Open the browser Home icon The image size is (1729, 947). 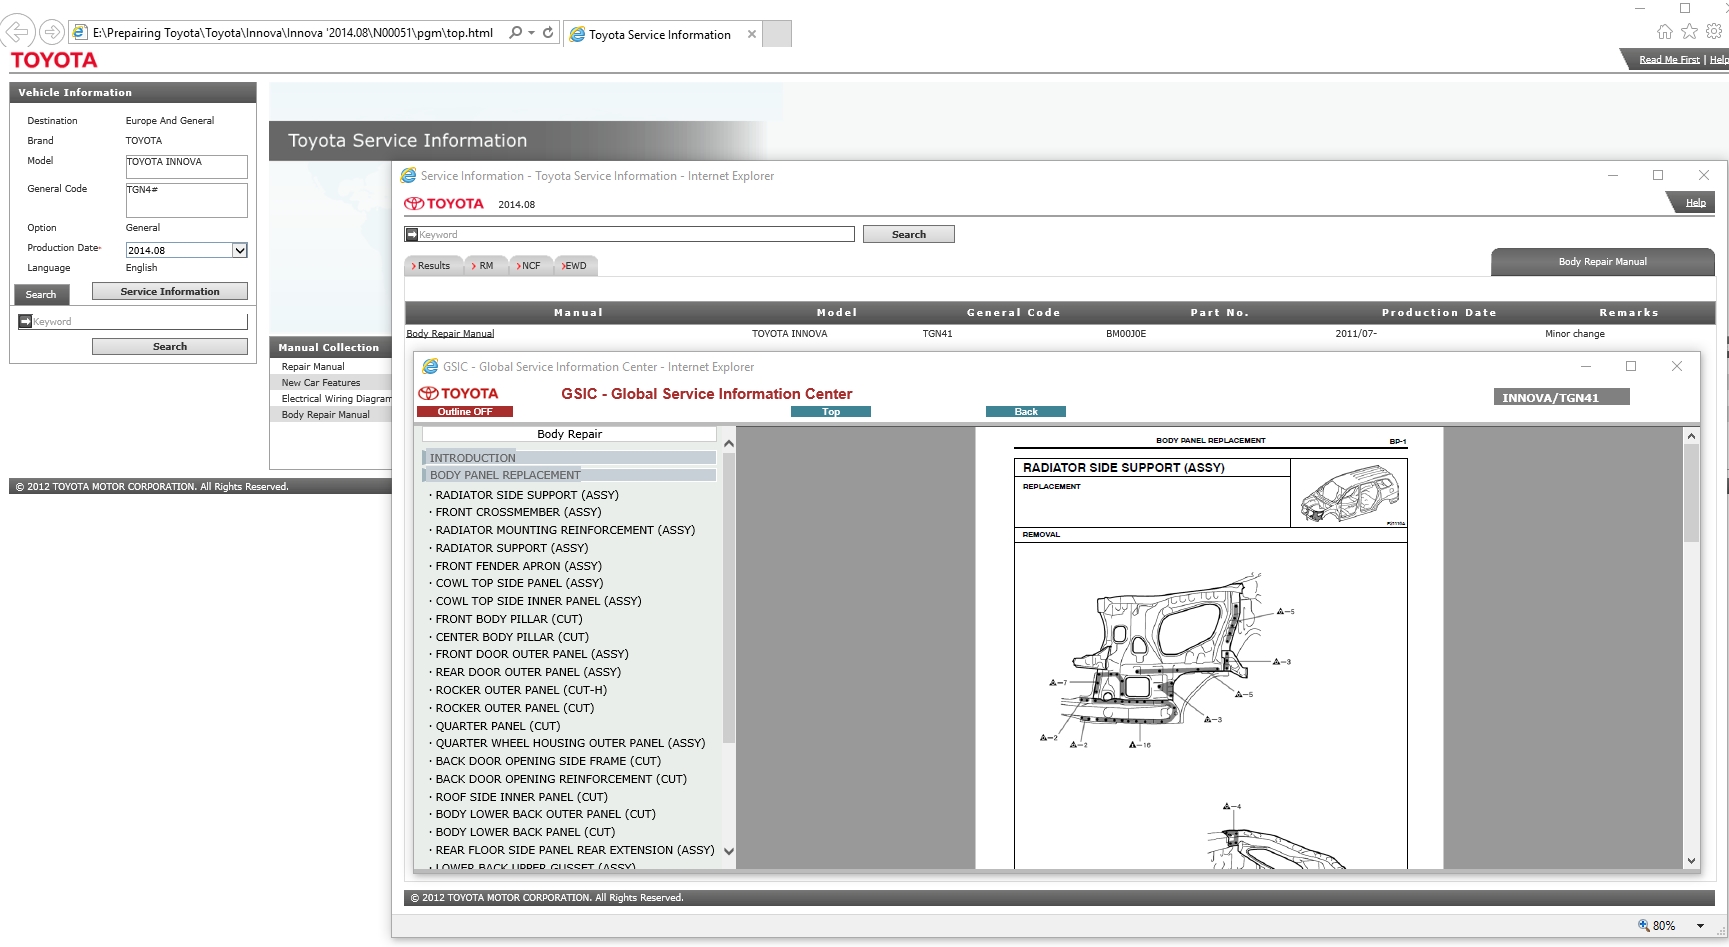(1664, 32)
